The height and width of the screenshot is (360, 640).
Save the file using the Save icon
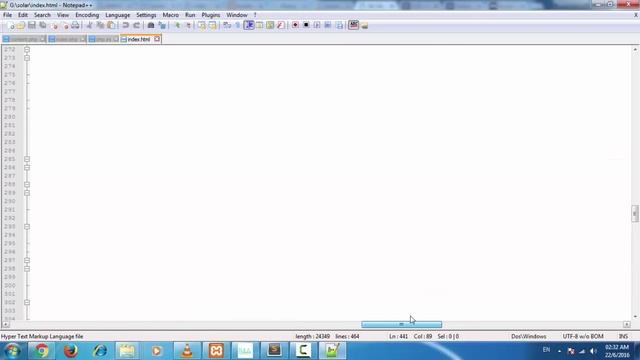click(31, 25)
